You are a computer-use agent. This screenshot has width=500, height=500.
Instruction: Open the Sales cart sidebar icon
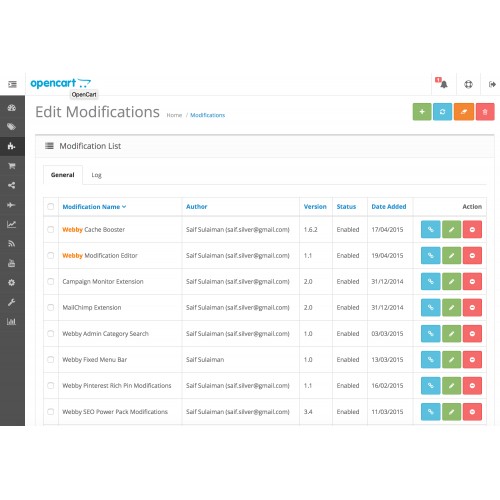coord(12,166)
